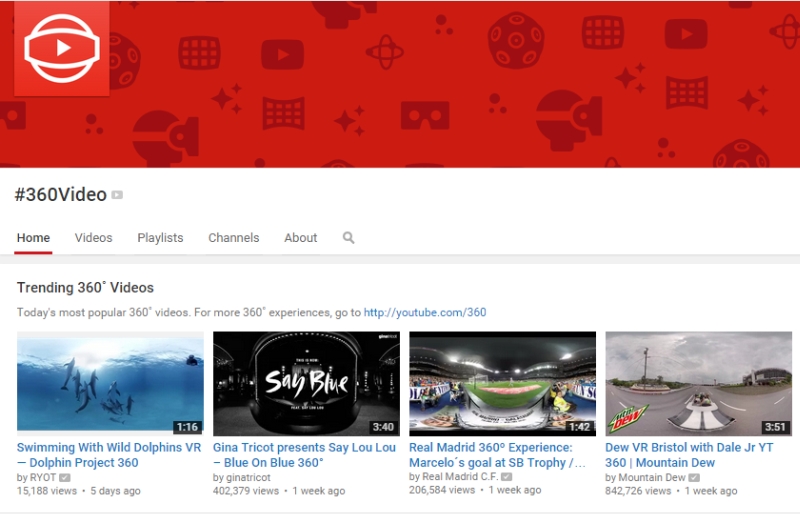
Task: Click the badge icon beside #360Video title
Action: pos(117,195)
